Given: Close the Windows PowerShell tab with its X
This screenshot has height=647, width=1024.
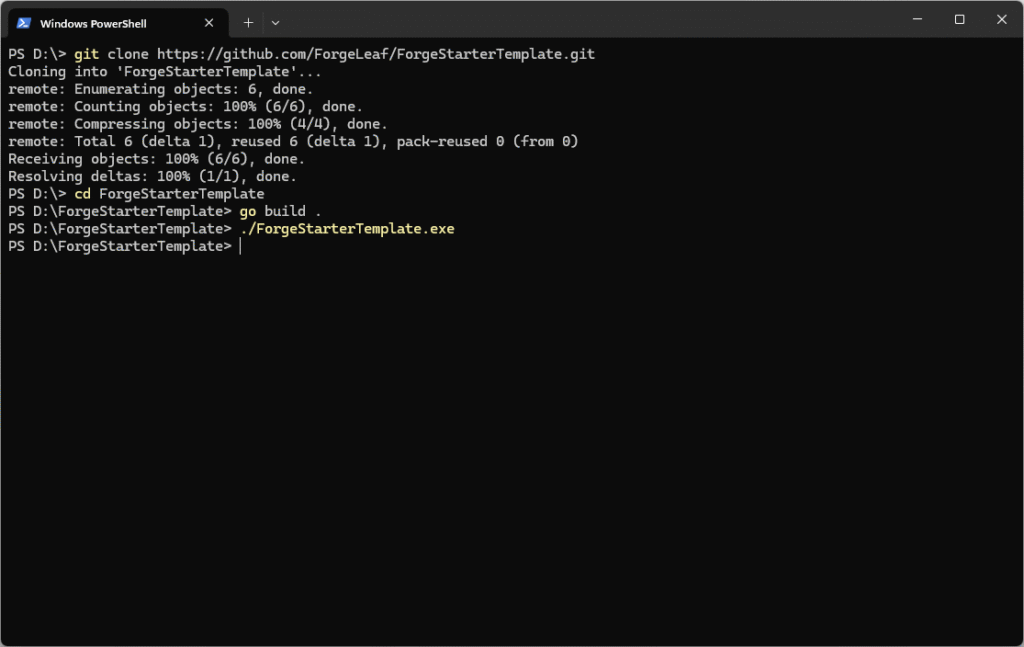Looking at the screenshot, I should (x=209, y=22).
